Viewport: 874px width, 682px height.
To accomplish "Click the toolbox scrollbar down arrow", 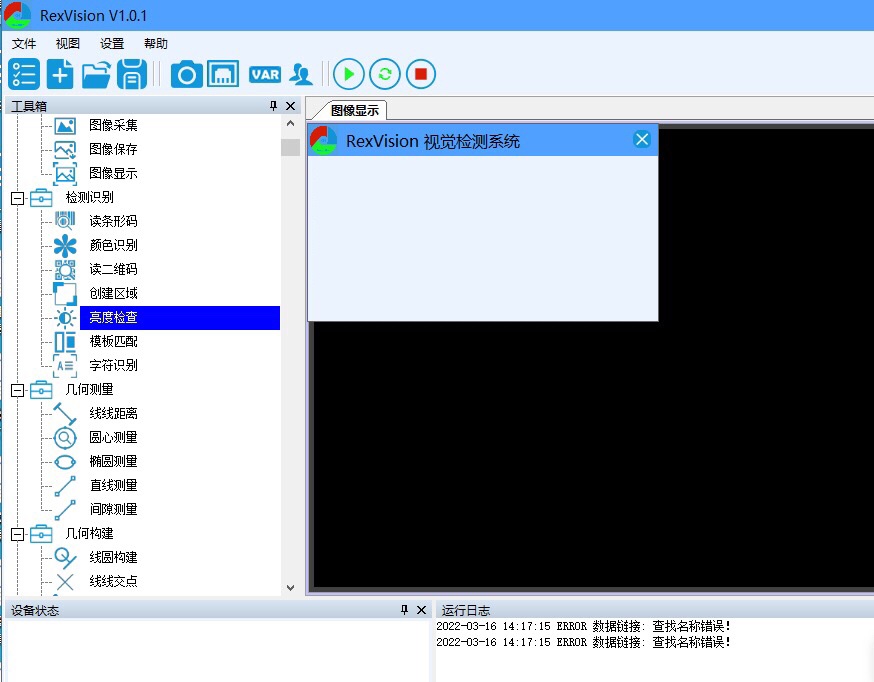I will 290,587.
